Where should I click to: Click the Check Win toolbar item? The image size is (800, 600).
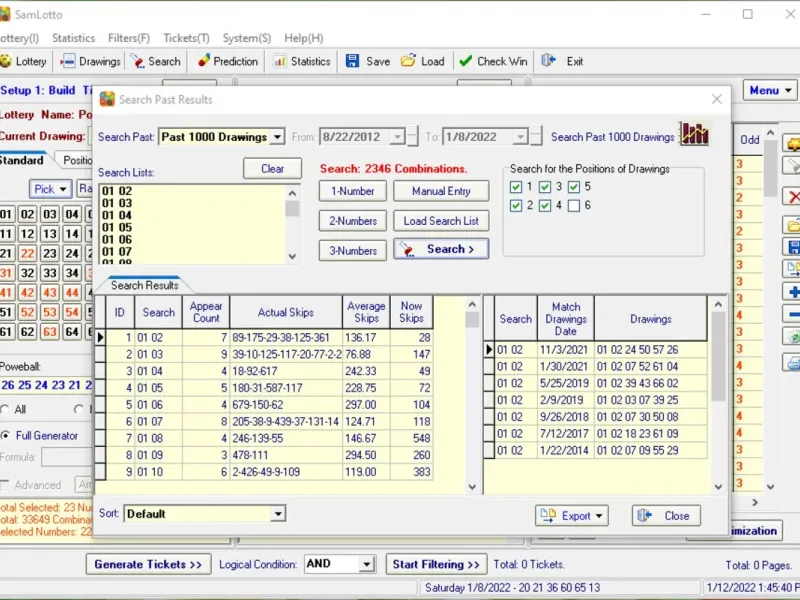click(x=493, y=61)
